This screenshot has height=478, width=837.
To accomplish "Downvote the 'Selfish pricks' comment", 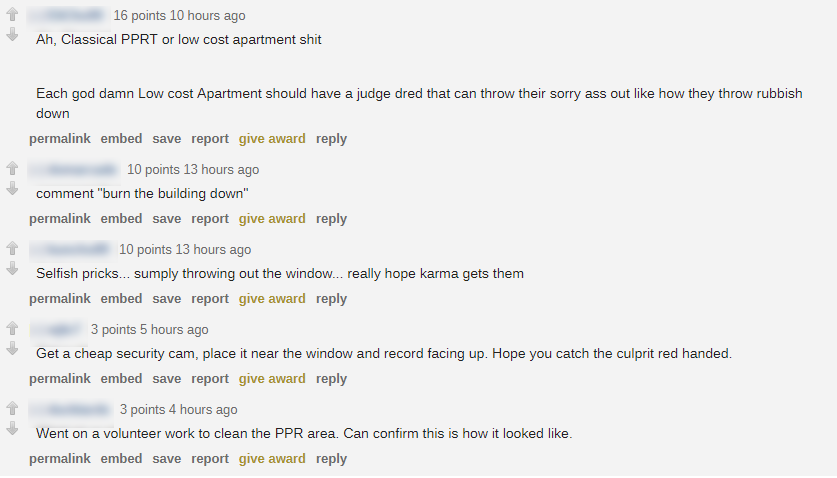I will pos(12,268).
